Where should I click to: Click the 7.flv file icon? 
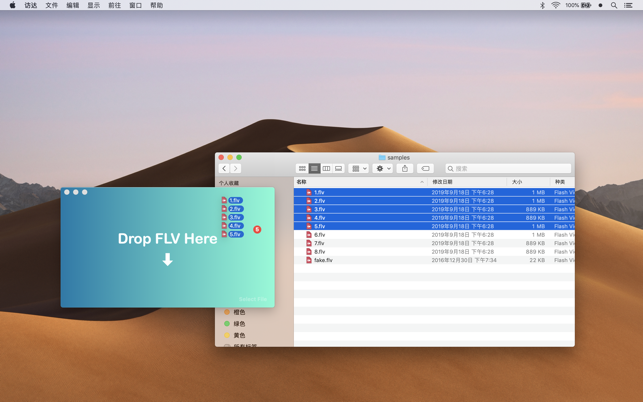(x=309, y=243)
